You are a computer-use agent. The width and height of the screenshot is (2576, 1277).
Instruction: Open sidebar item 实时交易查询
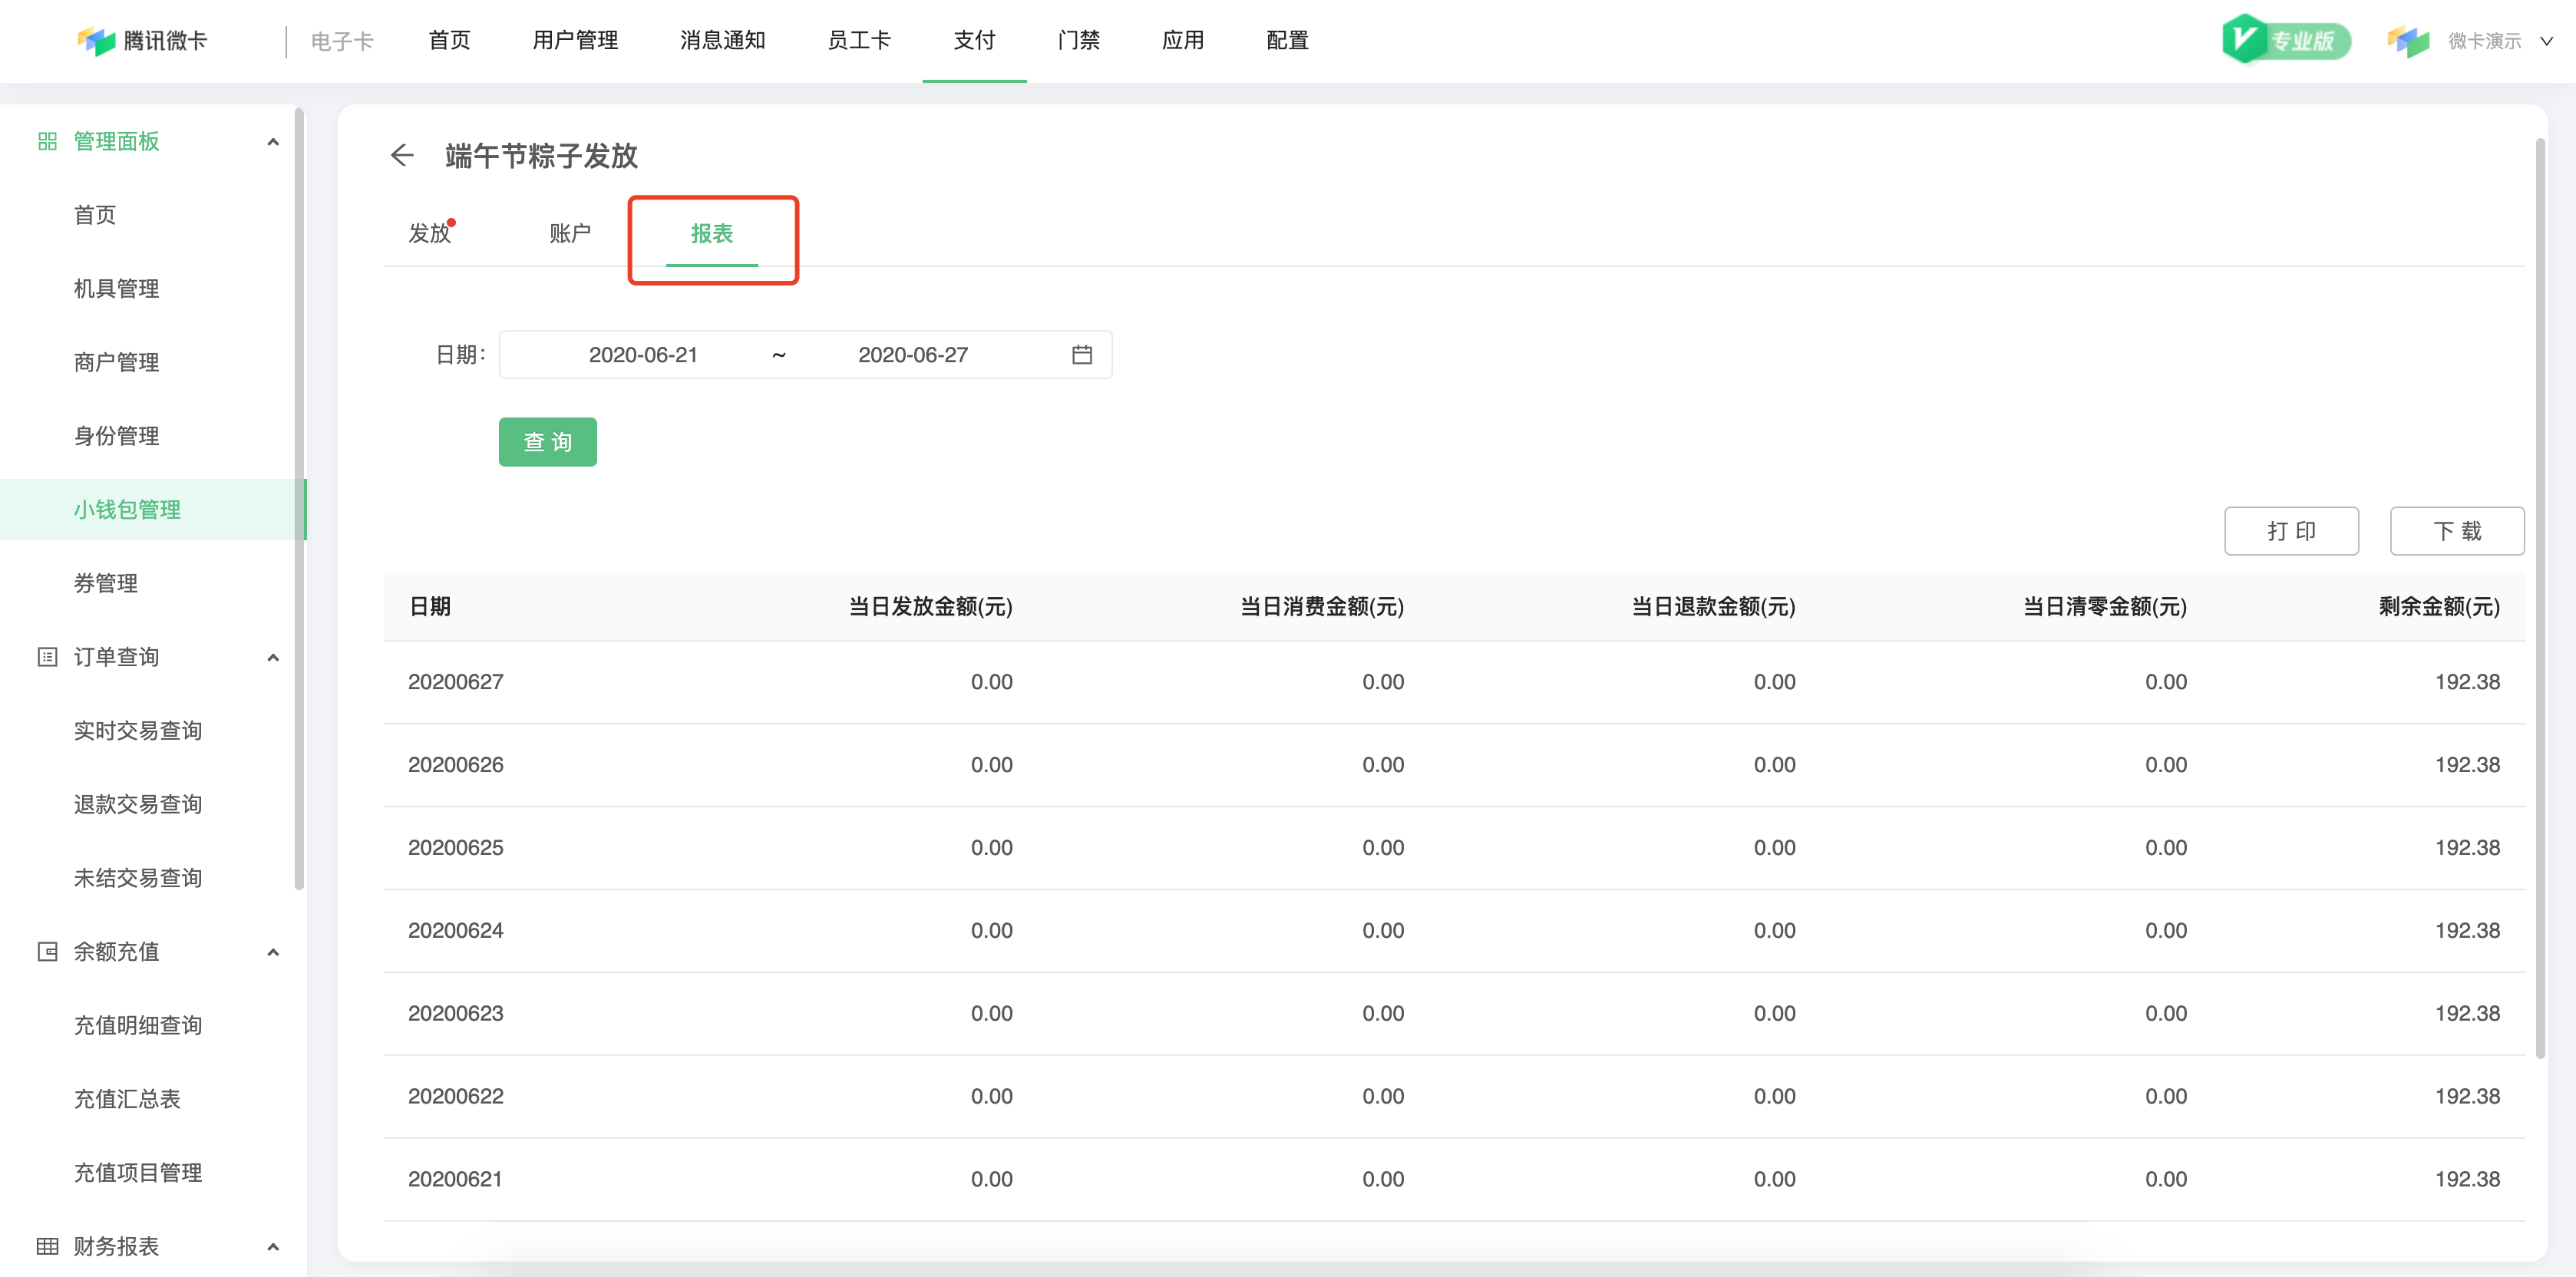tap(138, 731)
